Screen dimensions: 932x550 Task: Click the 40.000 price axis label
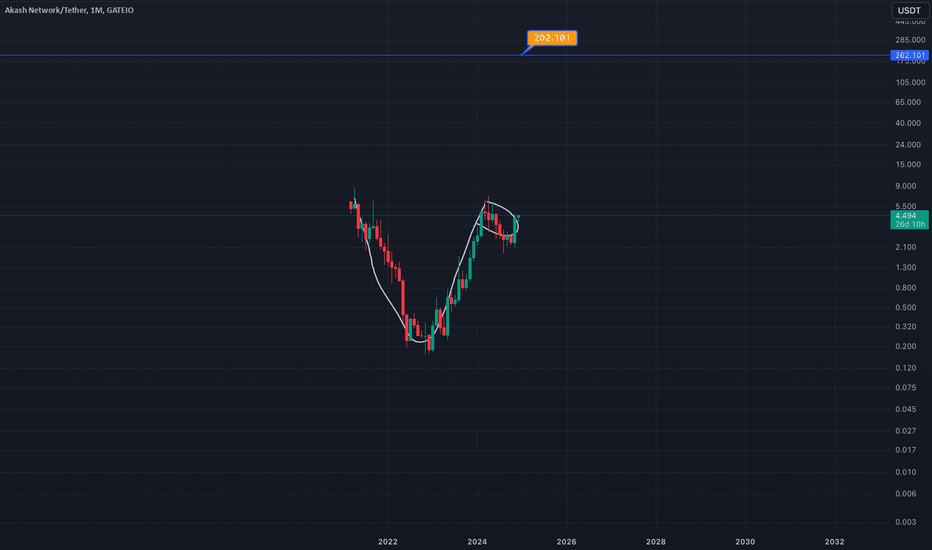tap(908, 123)
